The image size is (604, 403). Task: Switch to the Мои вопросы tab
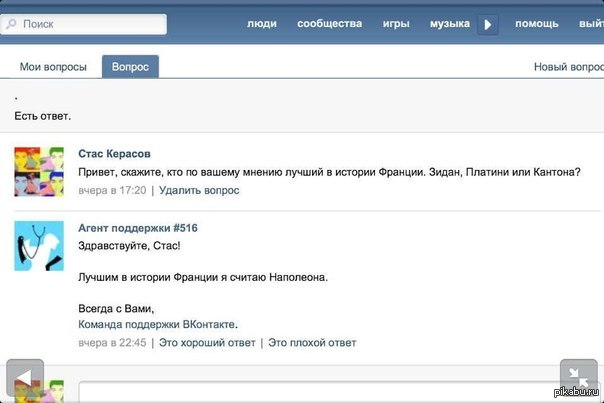[x=51, y=67]
